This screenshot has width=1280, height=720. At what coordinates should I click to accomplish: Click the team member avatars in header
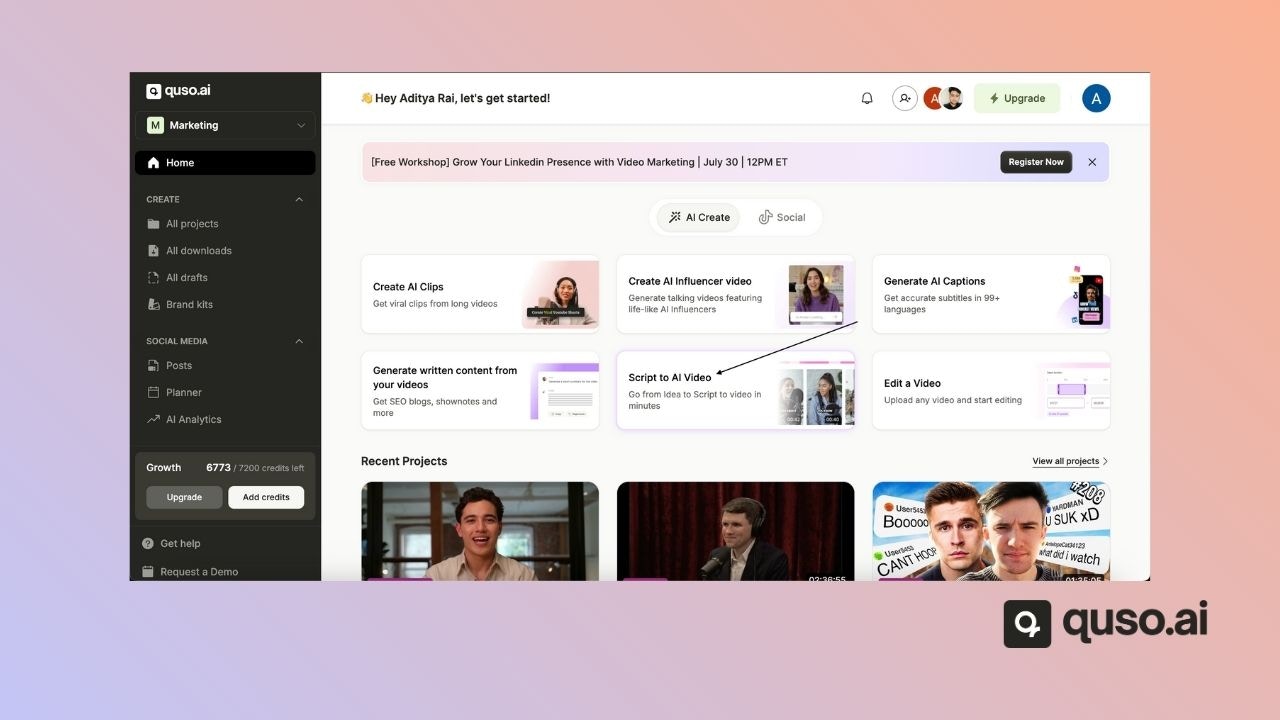[943, 98]
